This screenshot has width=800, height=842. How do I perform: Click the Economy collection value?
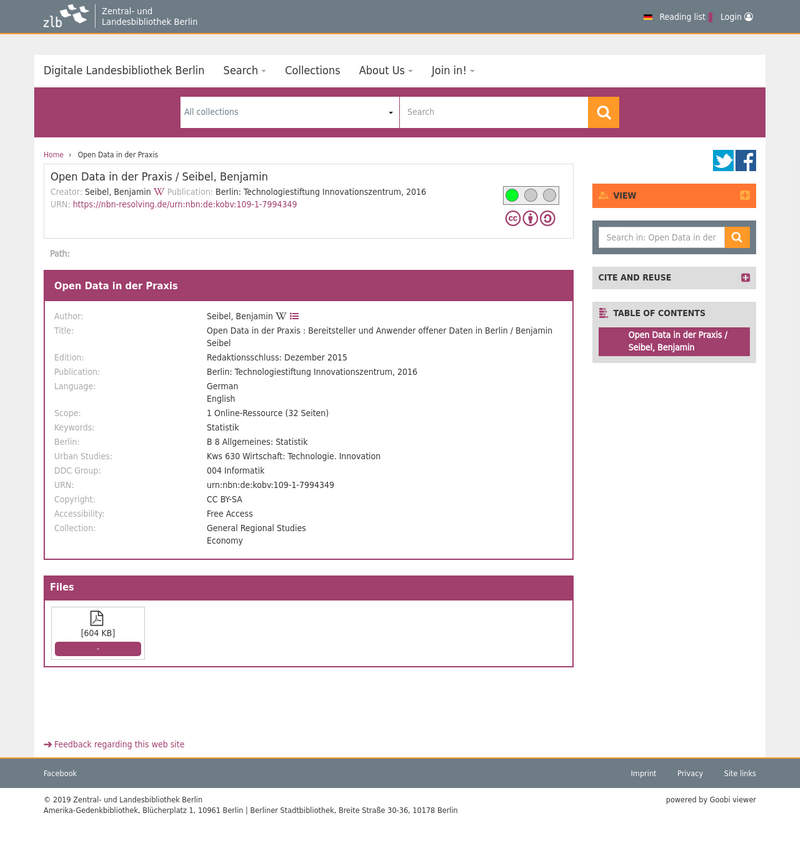click(224, 541)
